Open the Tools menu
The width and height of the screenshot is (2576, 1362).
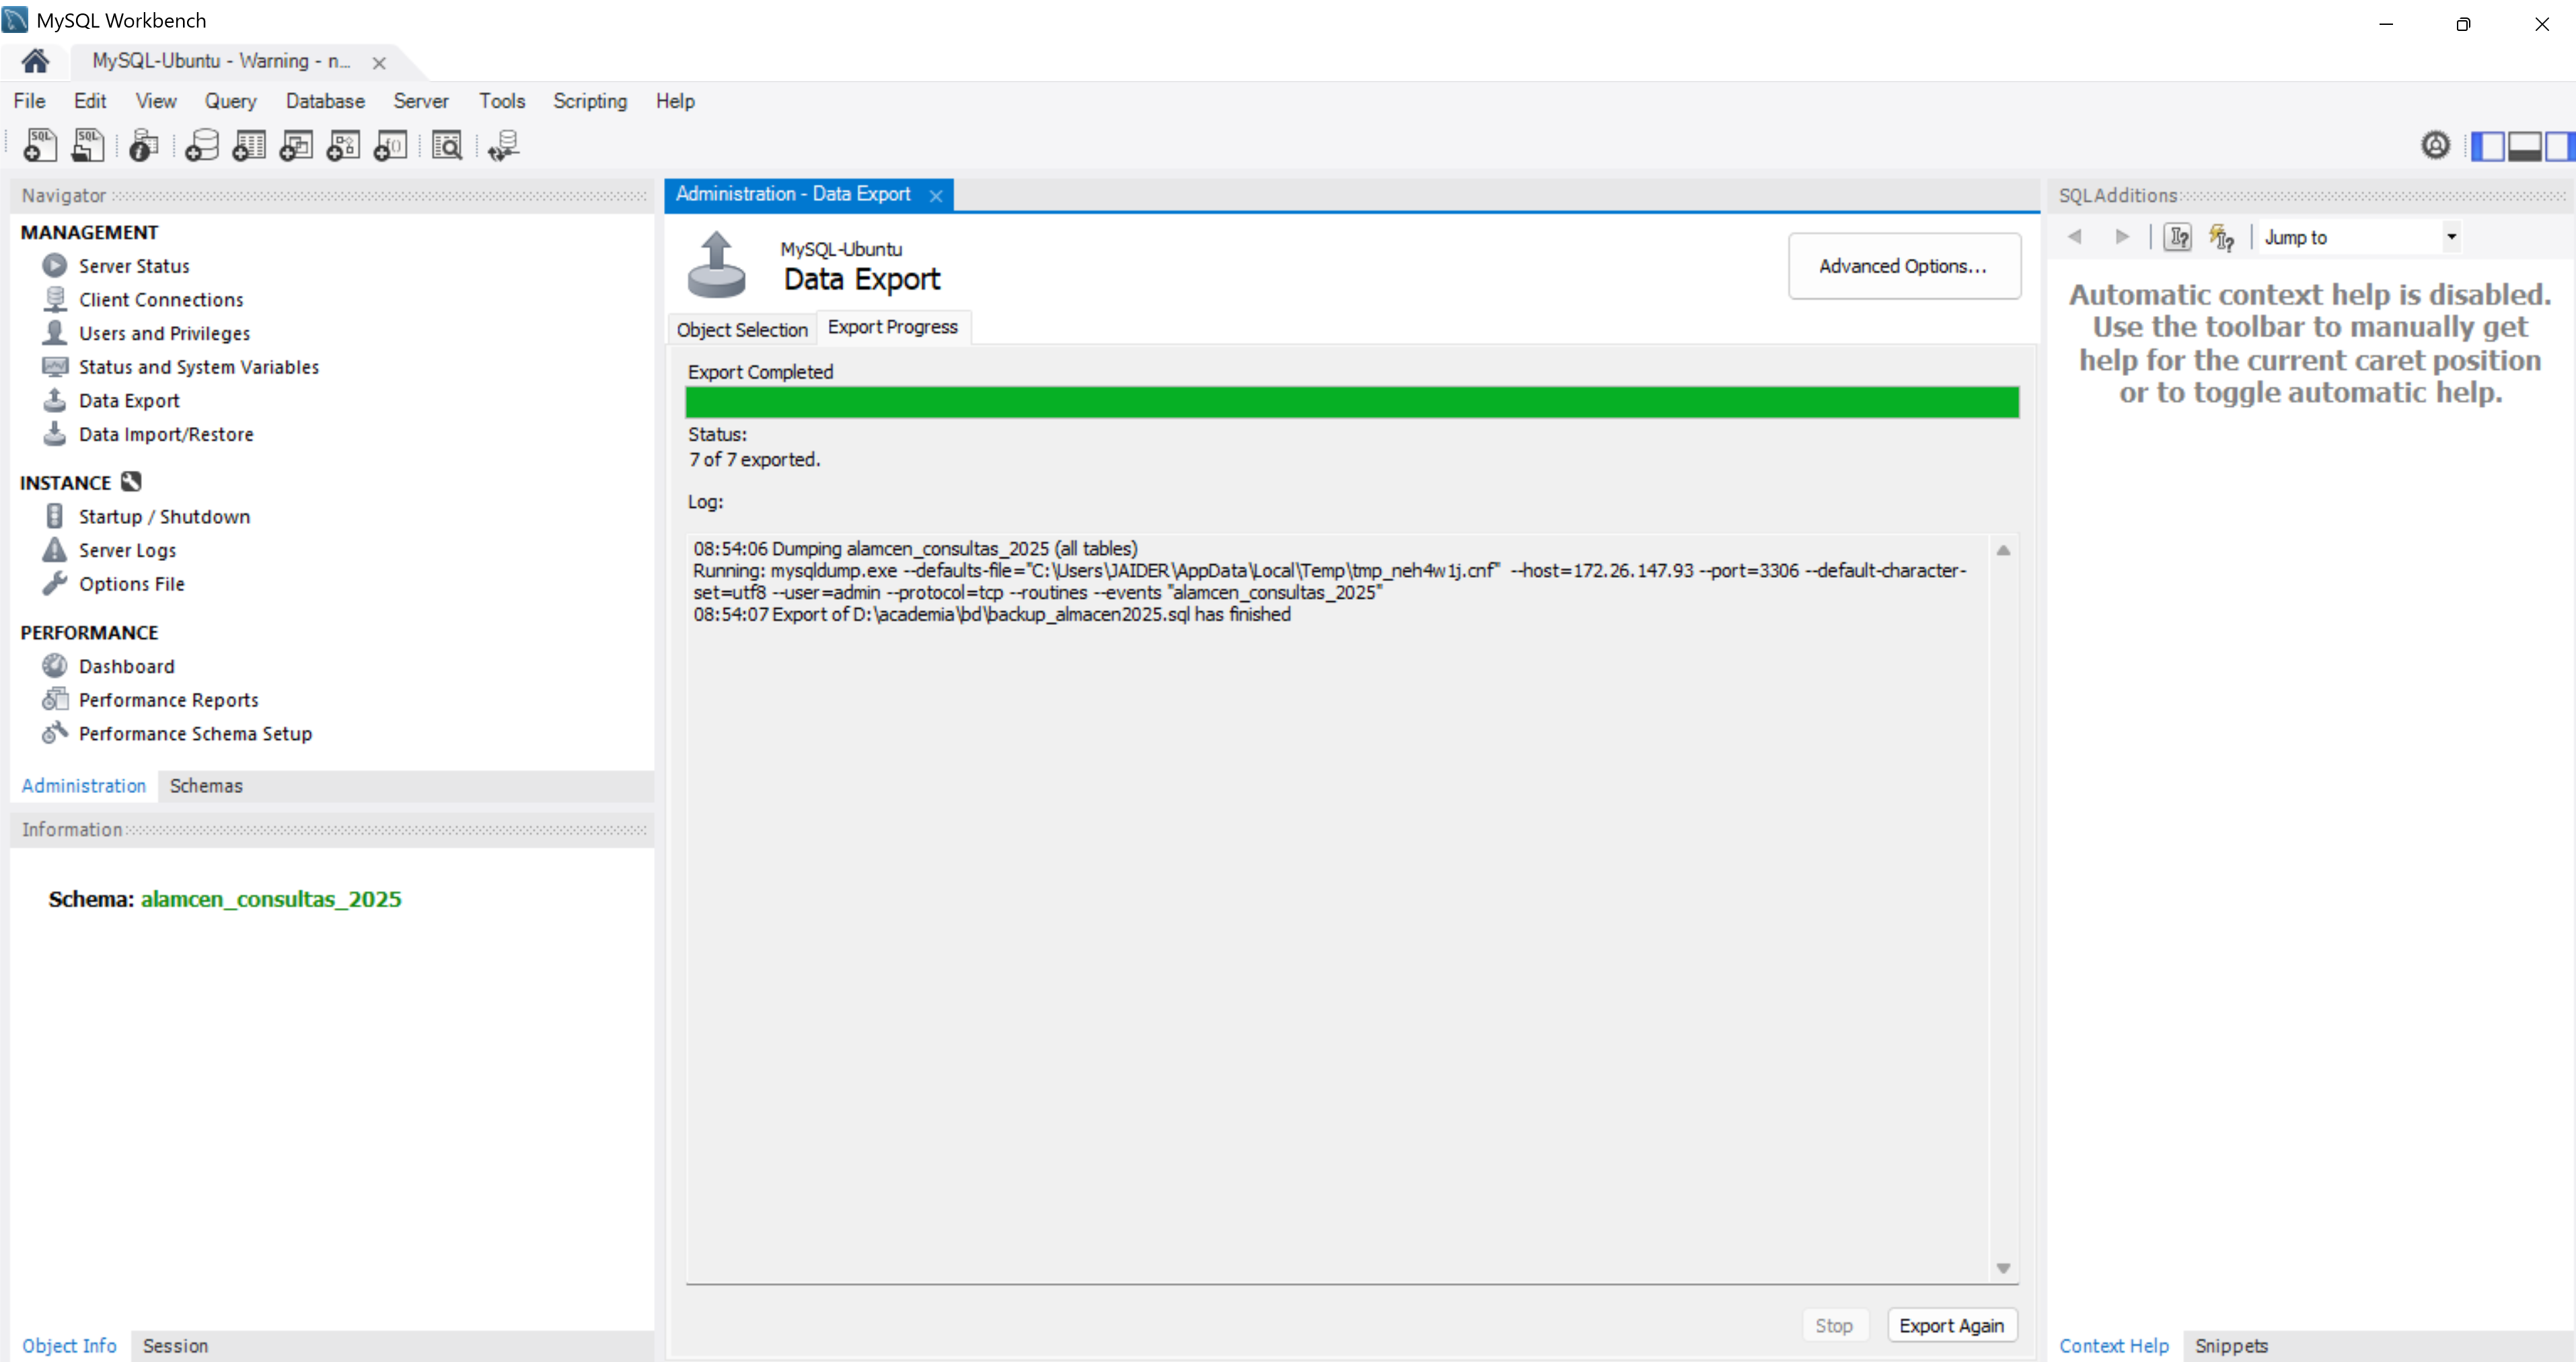tap(502, 101)
